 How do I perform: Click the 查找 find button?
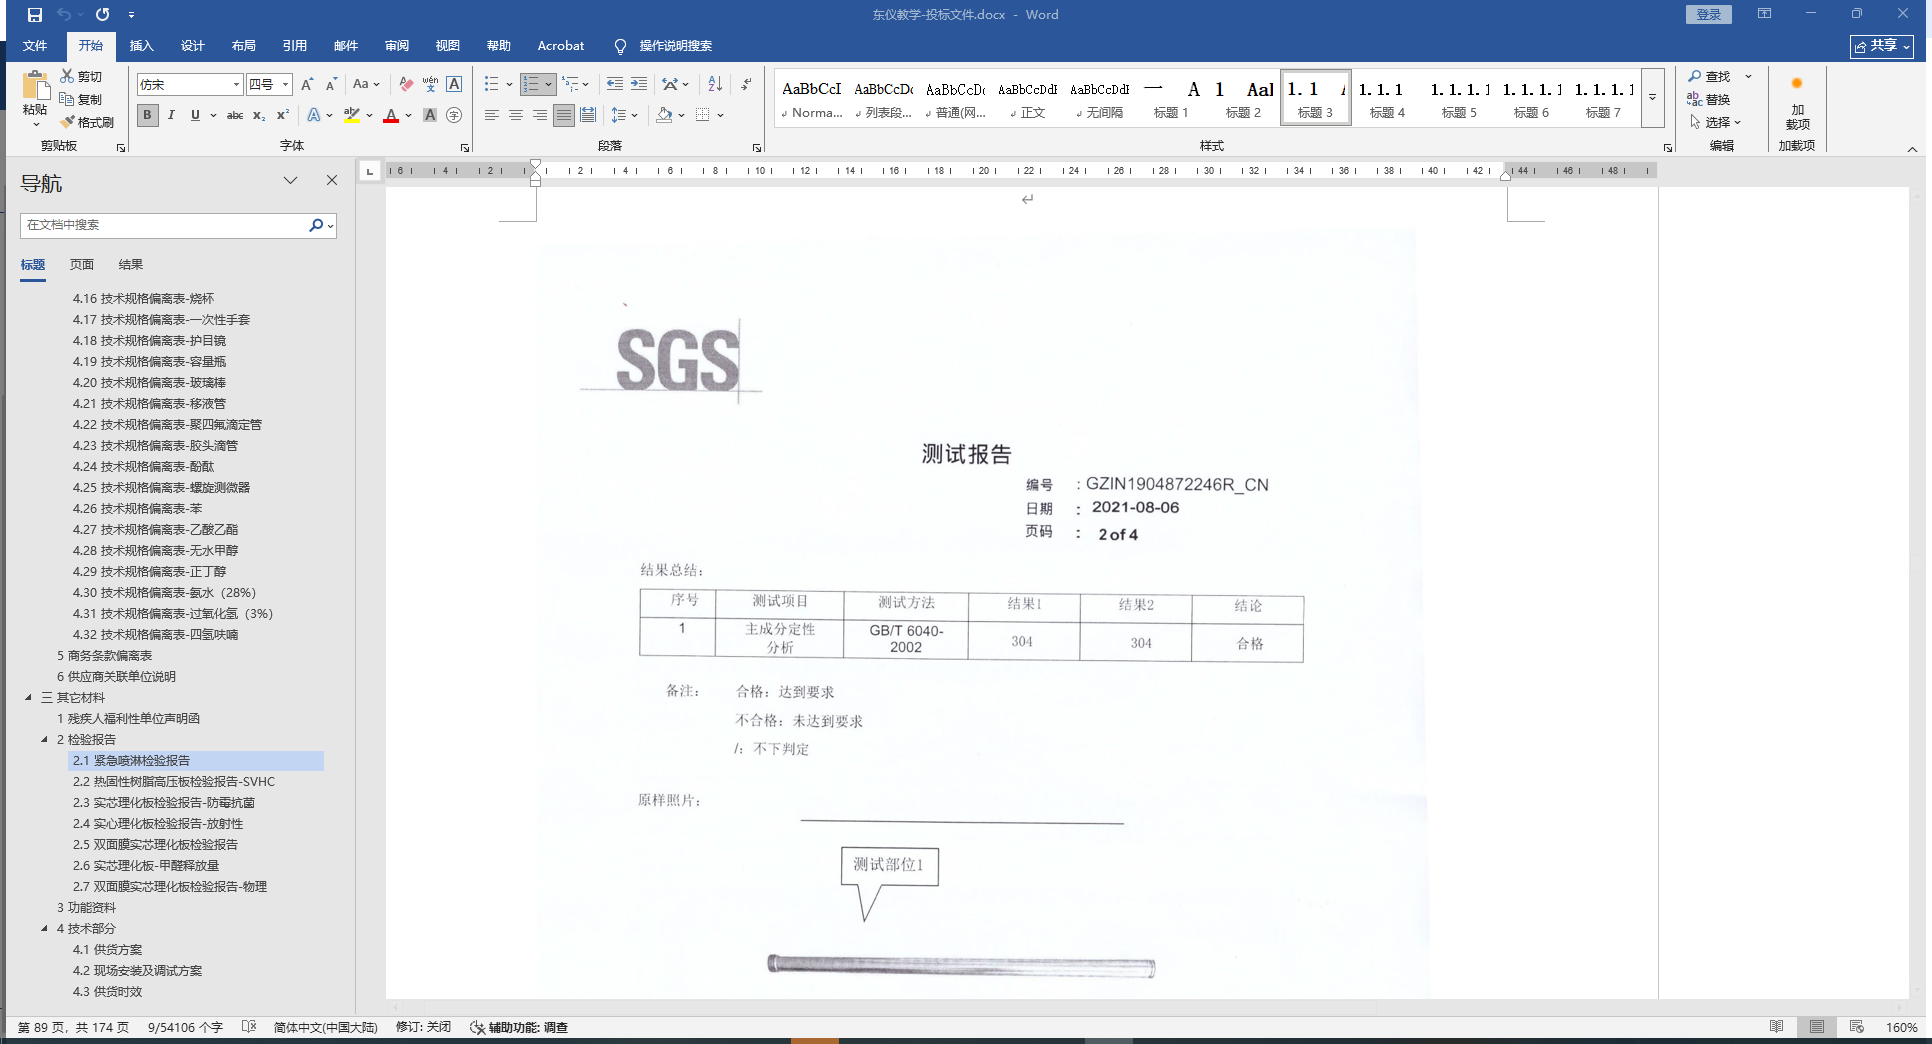point(1710,76)
